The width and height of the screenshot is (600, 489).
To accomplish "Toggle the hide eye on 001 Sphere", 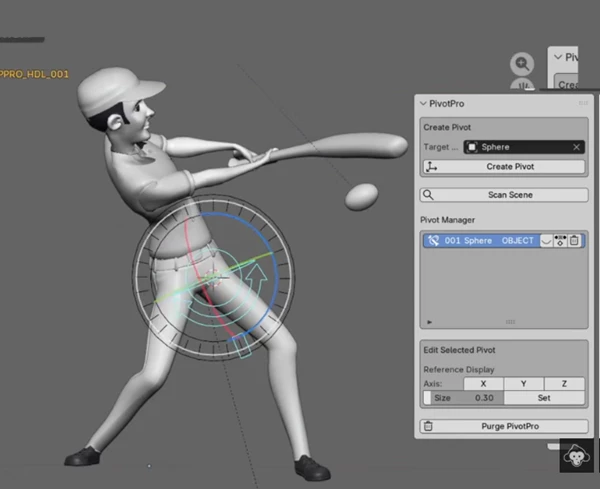I will point(546,241).
